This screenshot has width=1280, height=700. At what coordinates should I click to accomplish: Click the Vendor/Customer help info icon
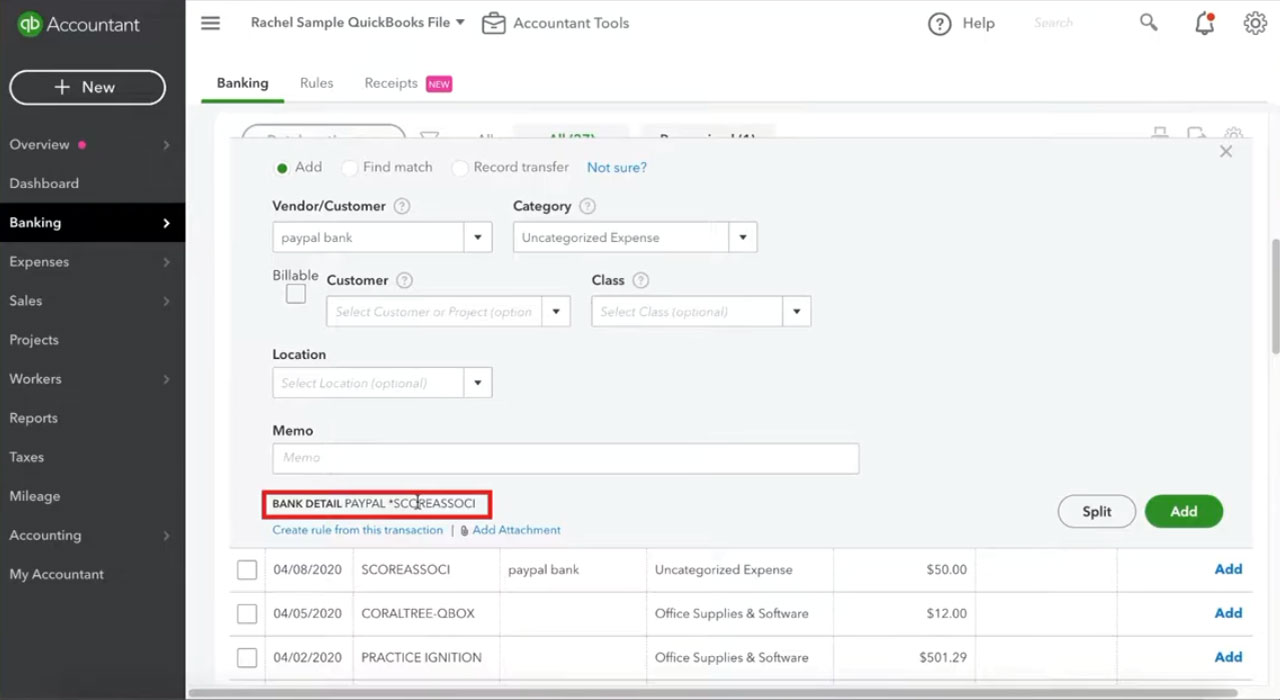[x=402, y=206]
